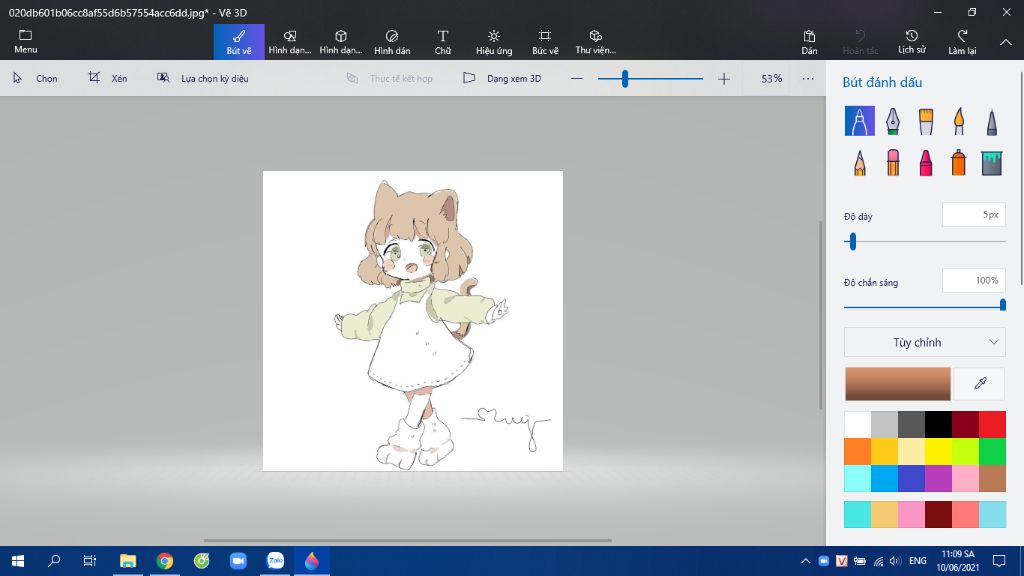1024x576 pixels.
Task: Toggle Dạng xem 3D view
Action: [502, 78]
